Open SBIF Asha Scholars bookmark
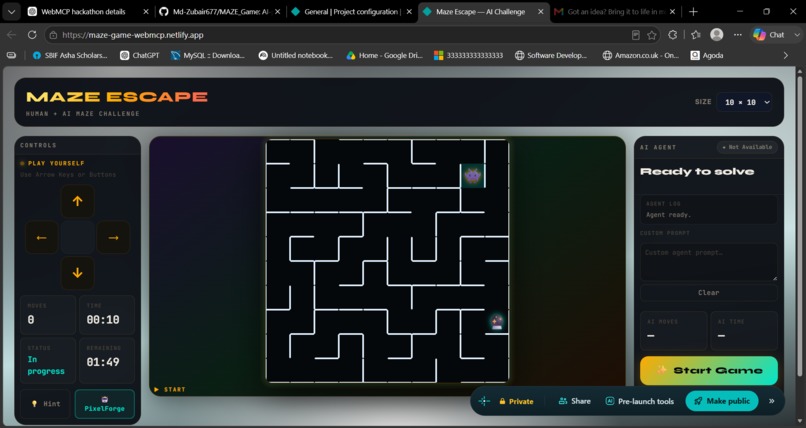The image size is (806, 428). [x=70, y=55]
